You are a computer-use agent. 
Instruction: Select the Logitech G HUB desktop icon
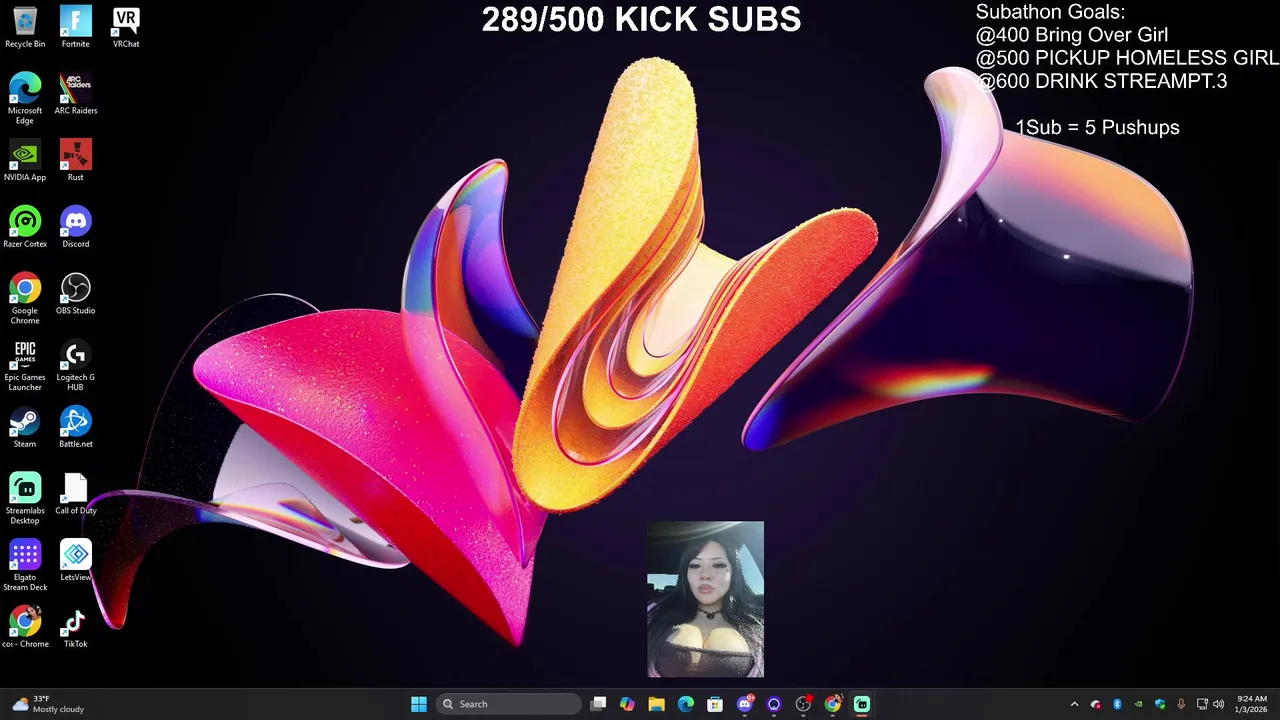tap(76, 364)
